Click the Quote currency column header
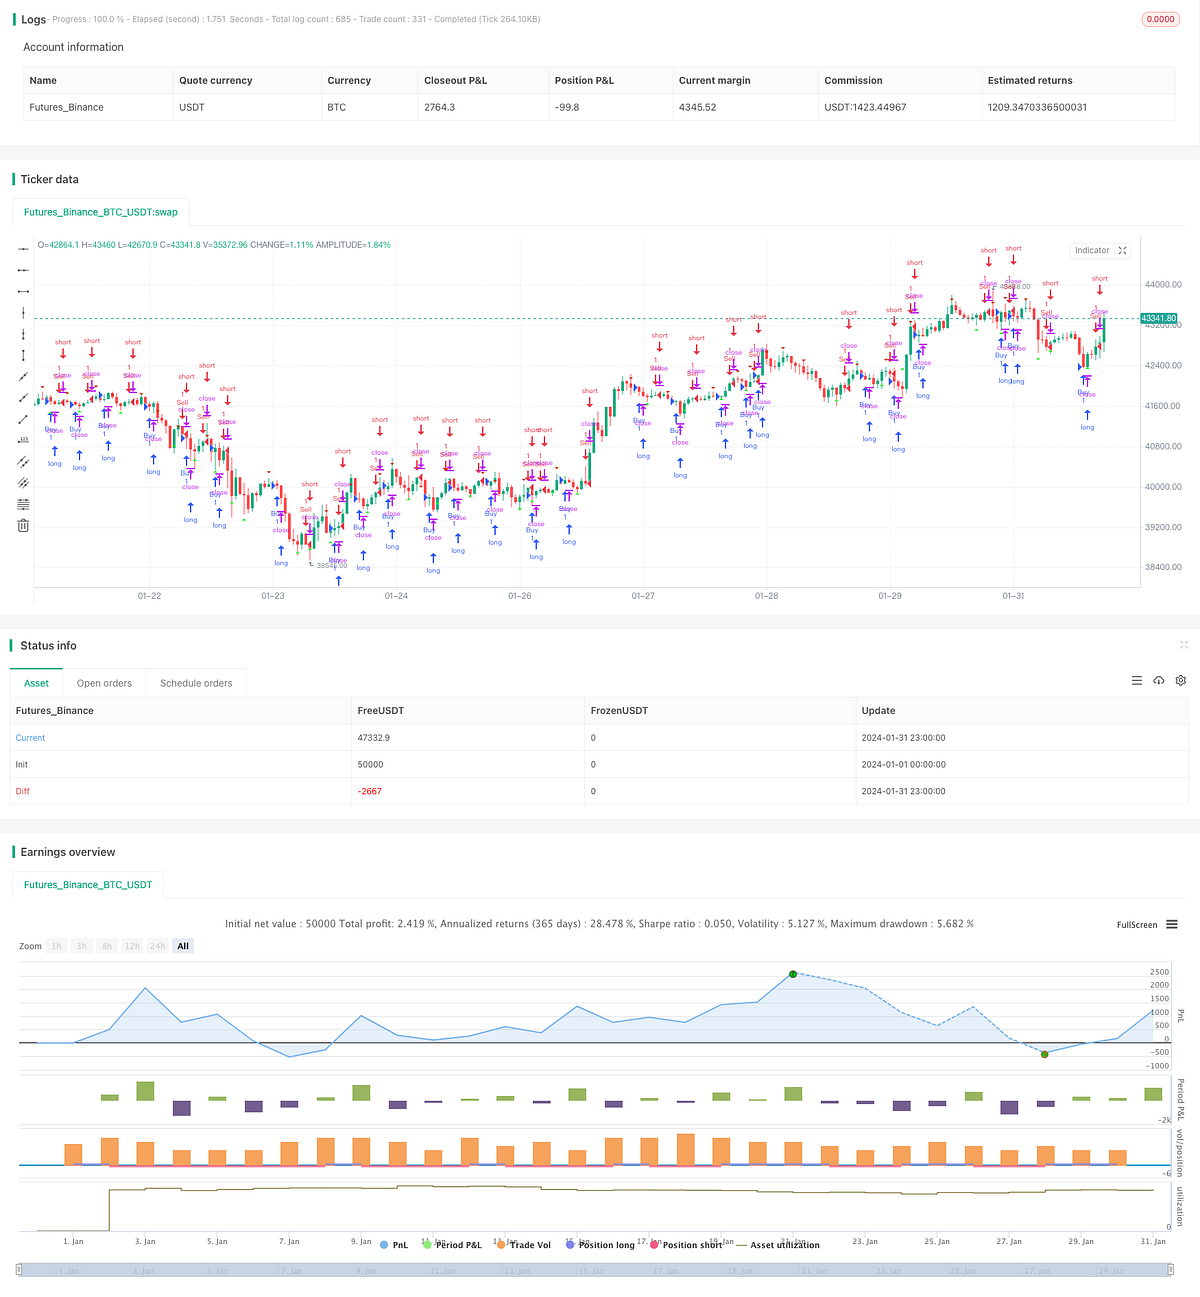 tap(216, 81)
